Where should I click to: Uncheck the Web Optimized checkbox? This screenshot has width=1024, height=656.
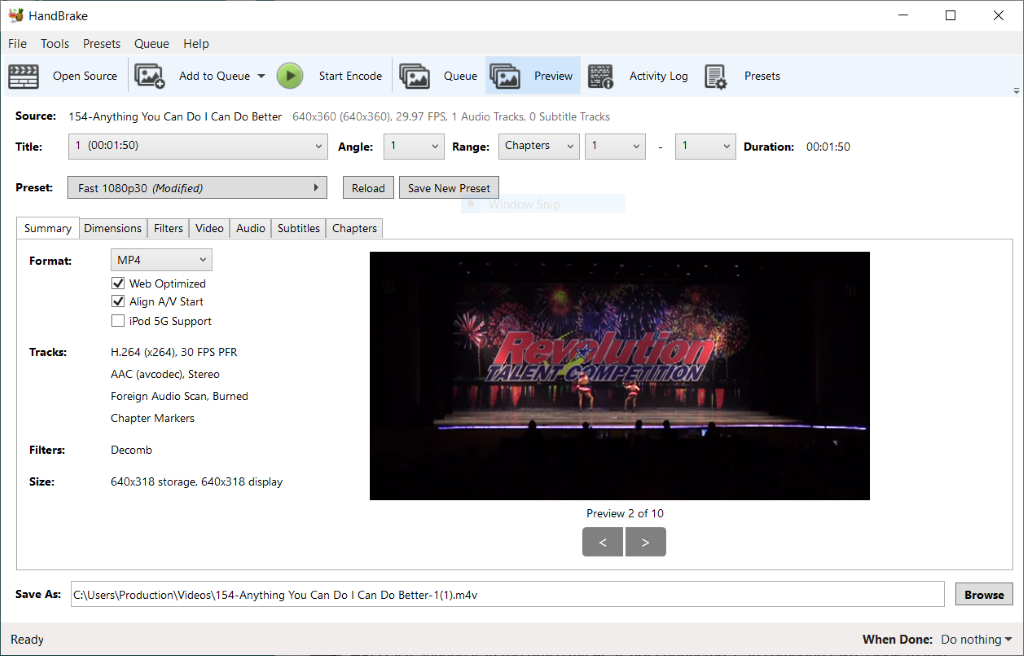118,284
